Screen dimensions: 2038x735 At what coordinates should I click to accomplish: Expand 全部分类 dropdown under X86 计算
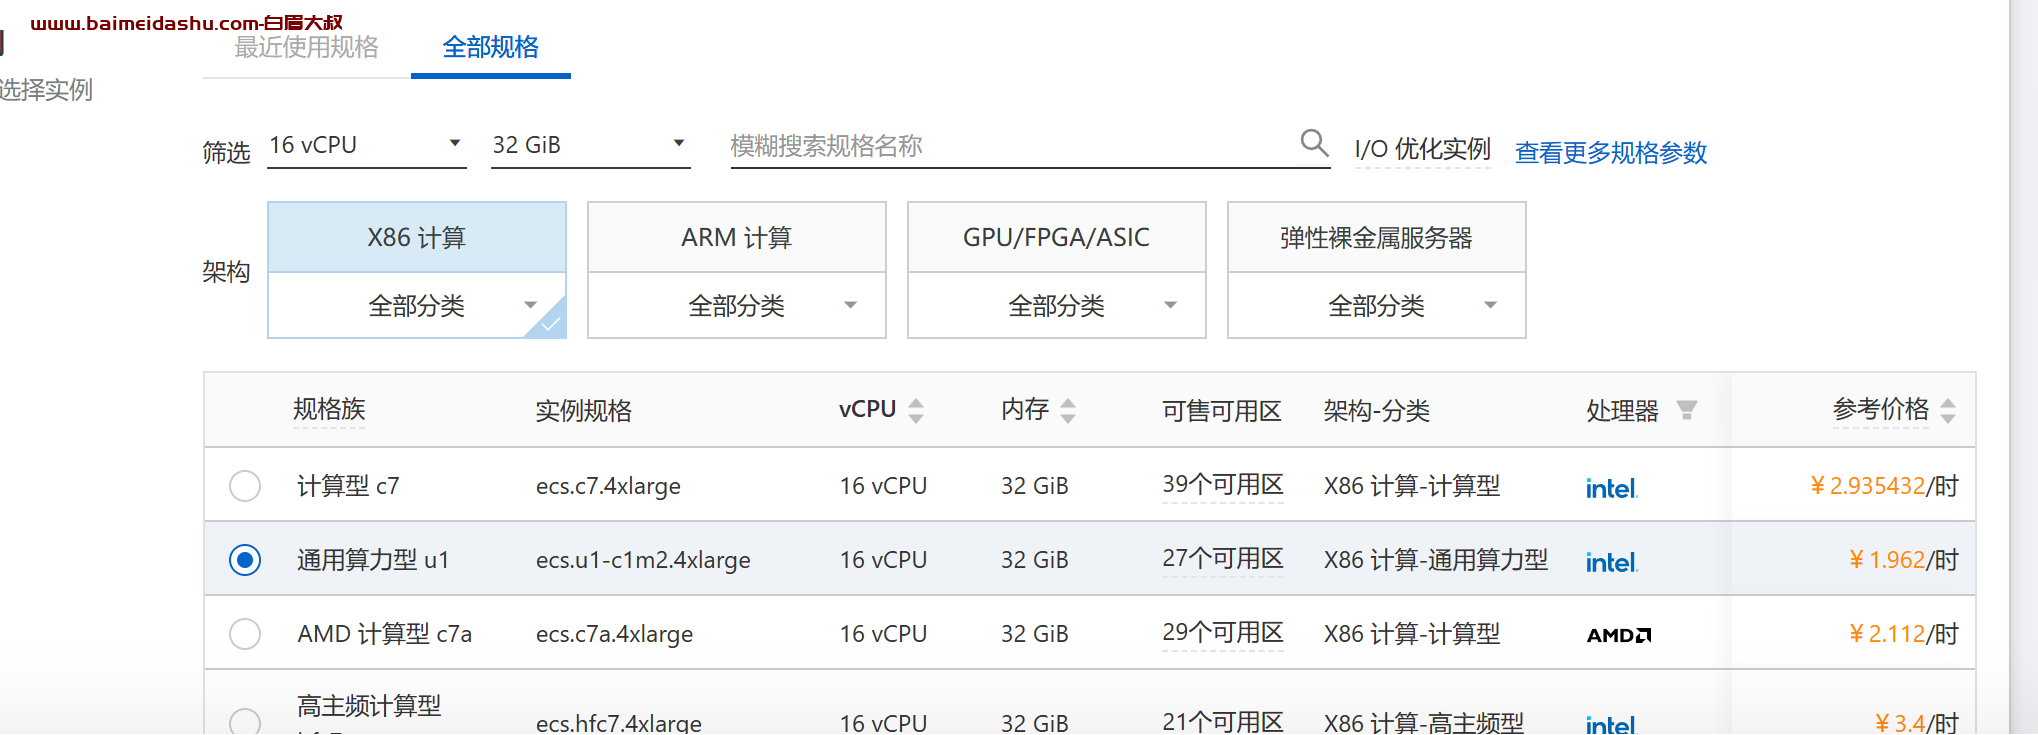coord(417,305)
